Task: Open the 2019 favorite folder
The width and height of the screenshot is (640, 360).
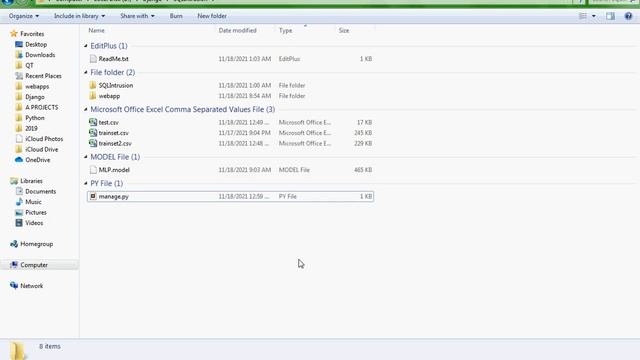Action: pyautogui.click(x=31, y=129)
